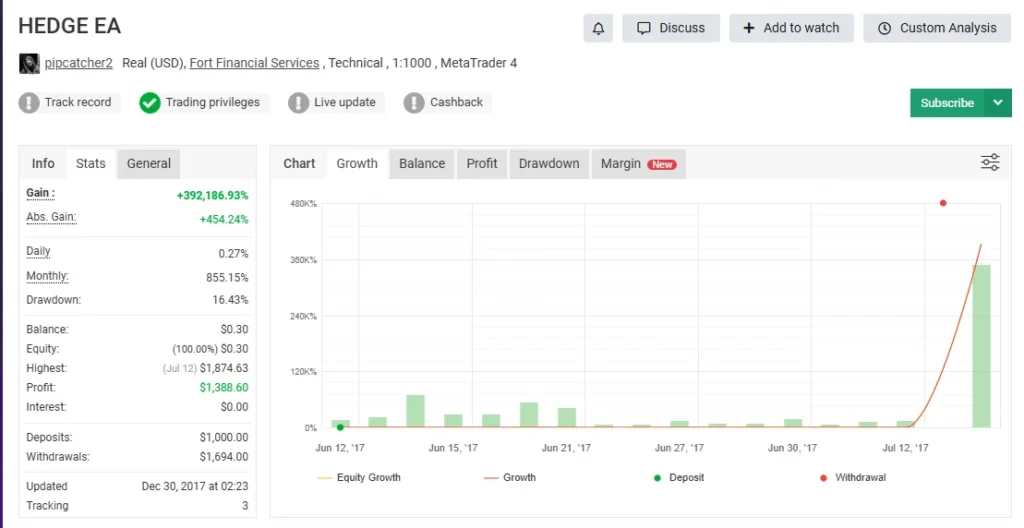Switch to the Drawdown chart tab
Screen dimensions: 1024x528
[549, 164]
